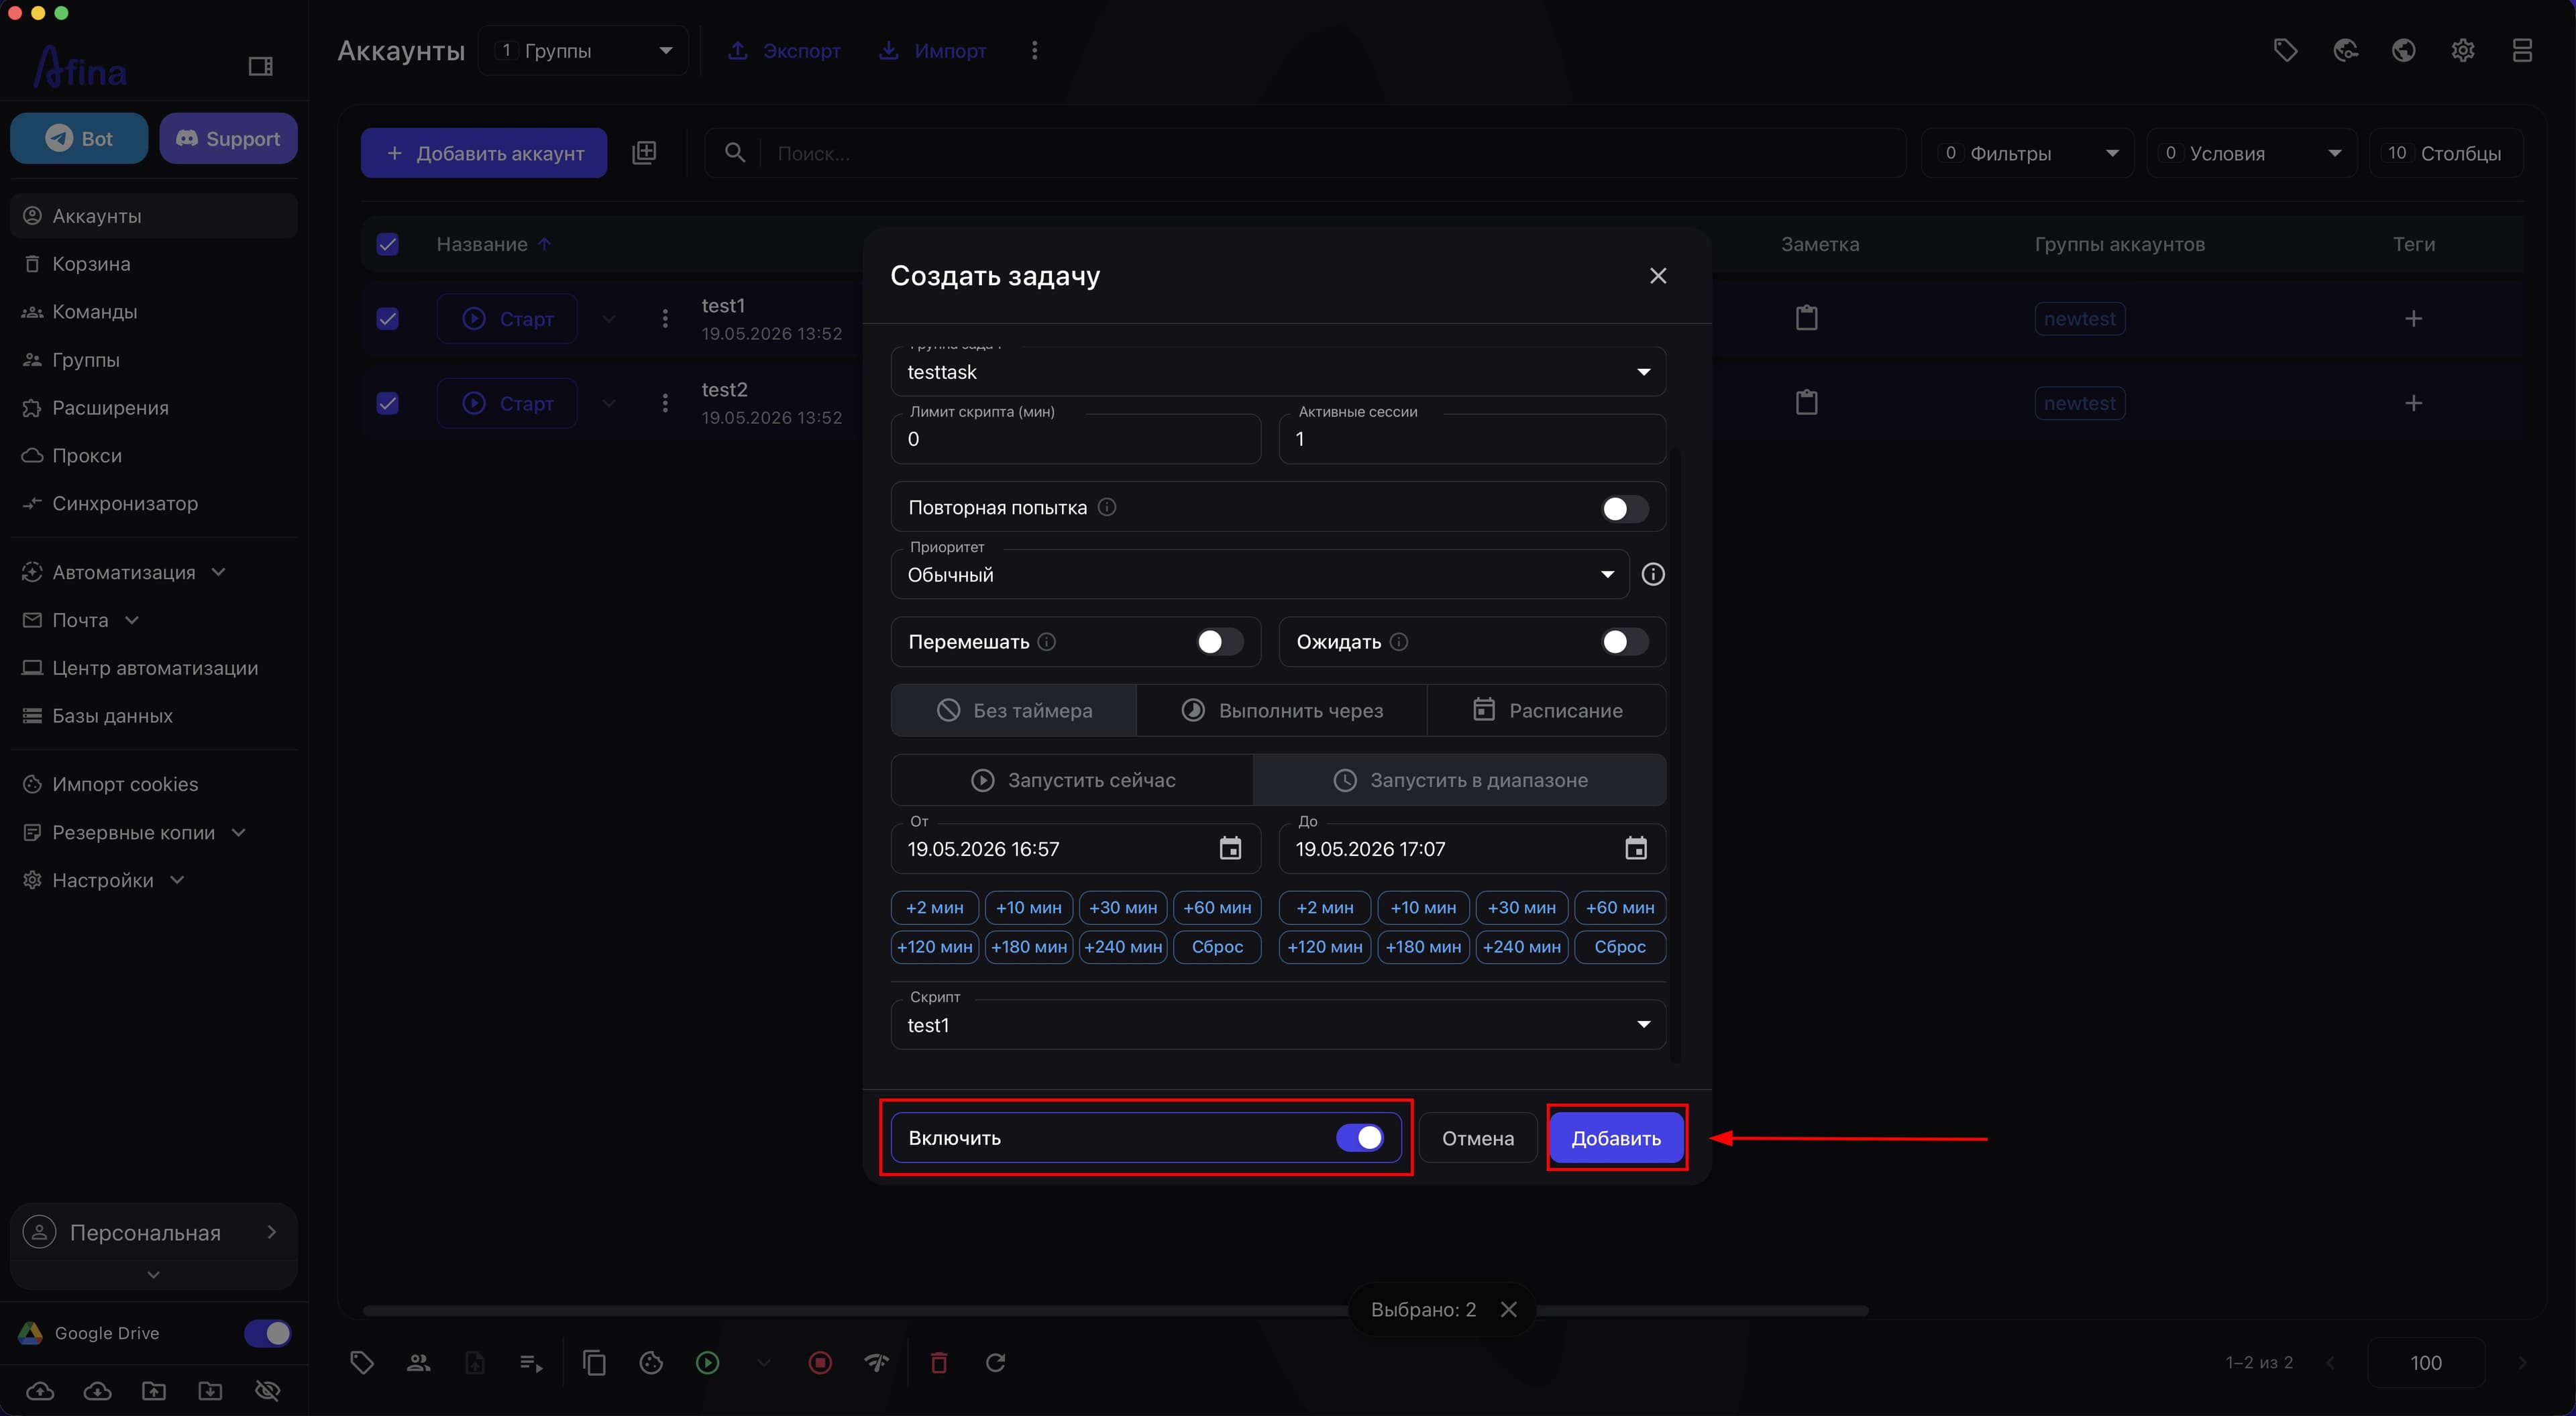2576x1416 pixels.
Task: Toggle the select-all checkbox in table header
Action: [387, 244]
